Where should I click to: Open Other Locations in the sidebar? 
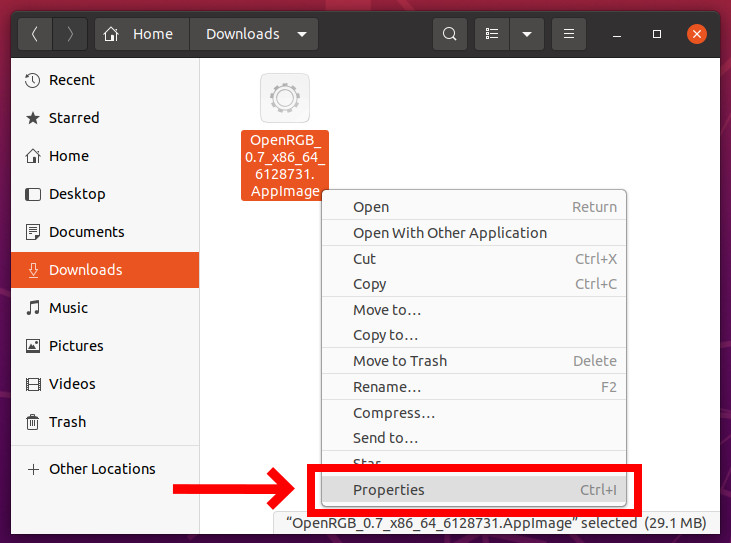105,469
